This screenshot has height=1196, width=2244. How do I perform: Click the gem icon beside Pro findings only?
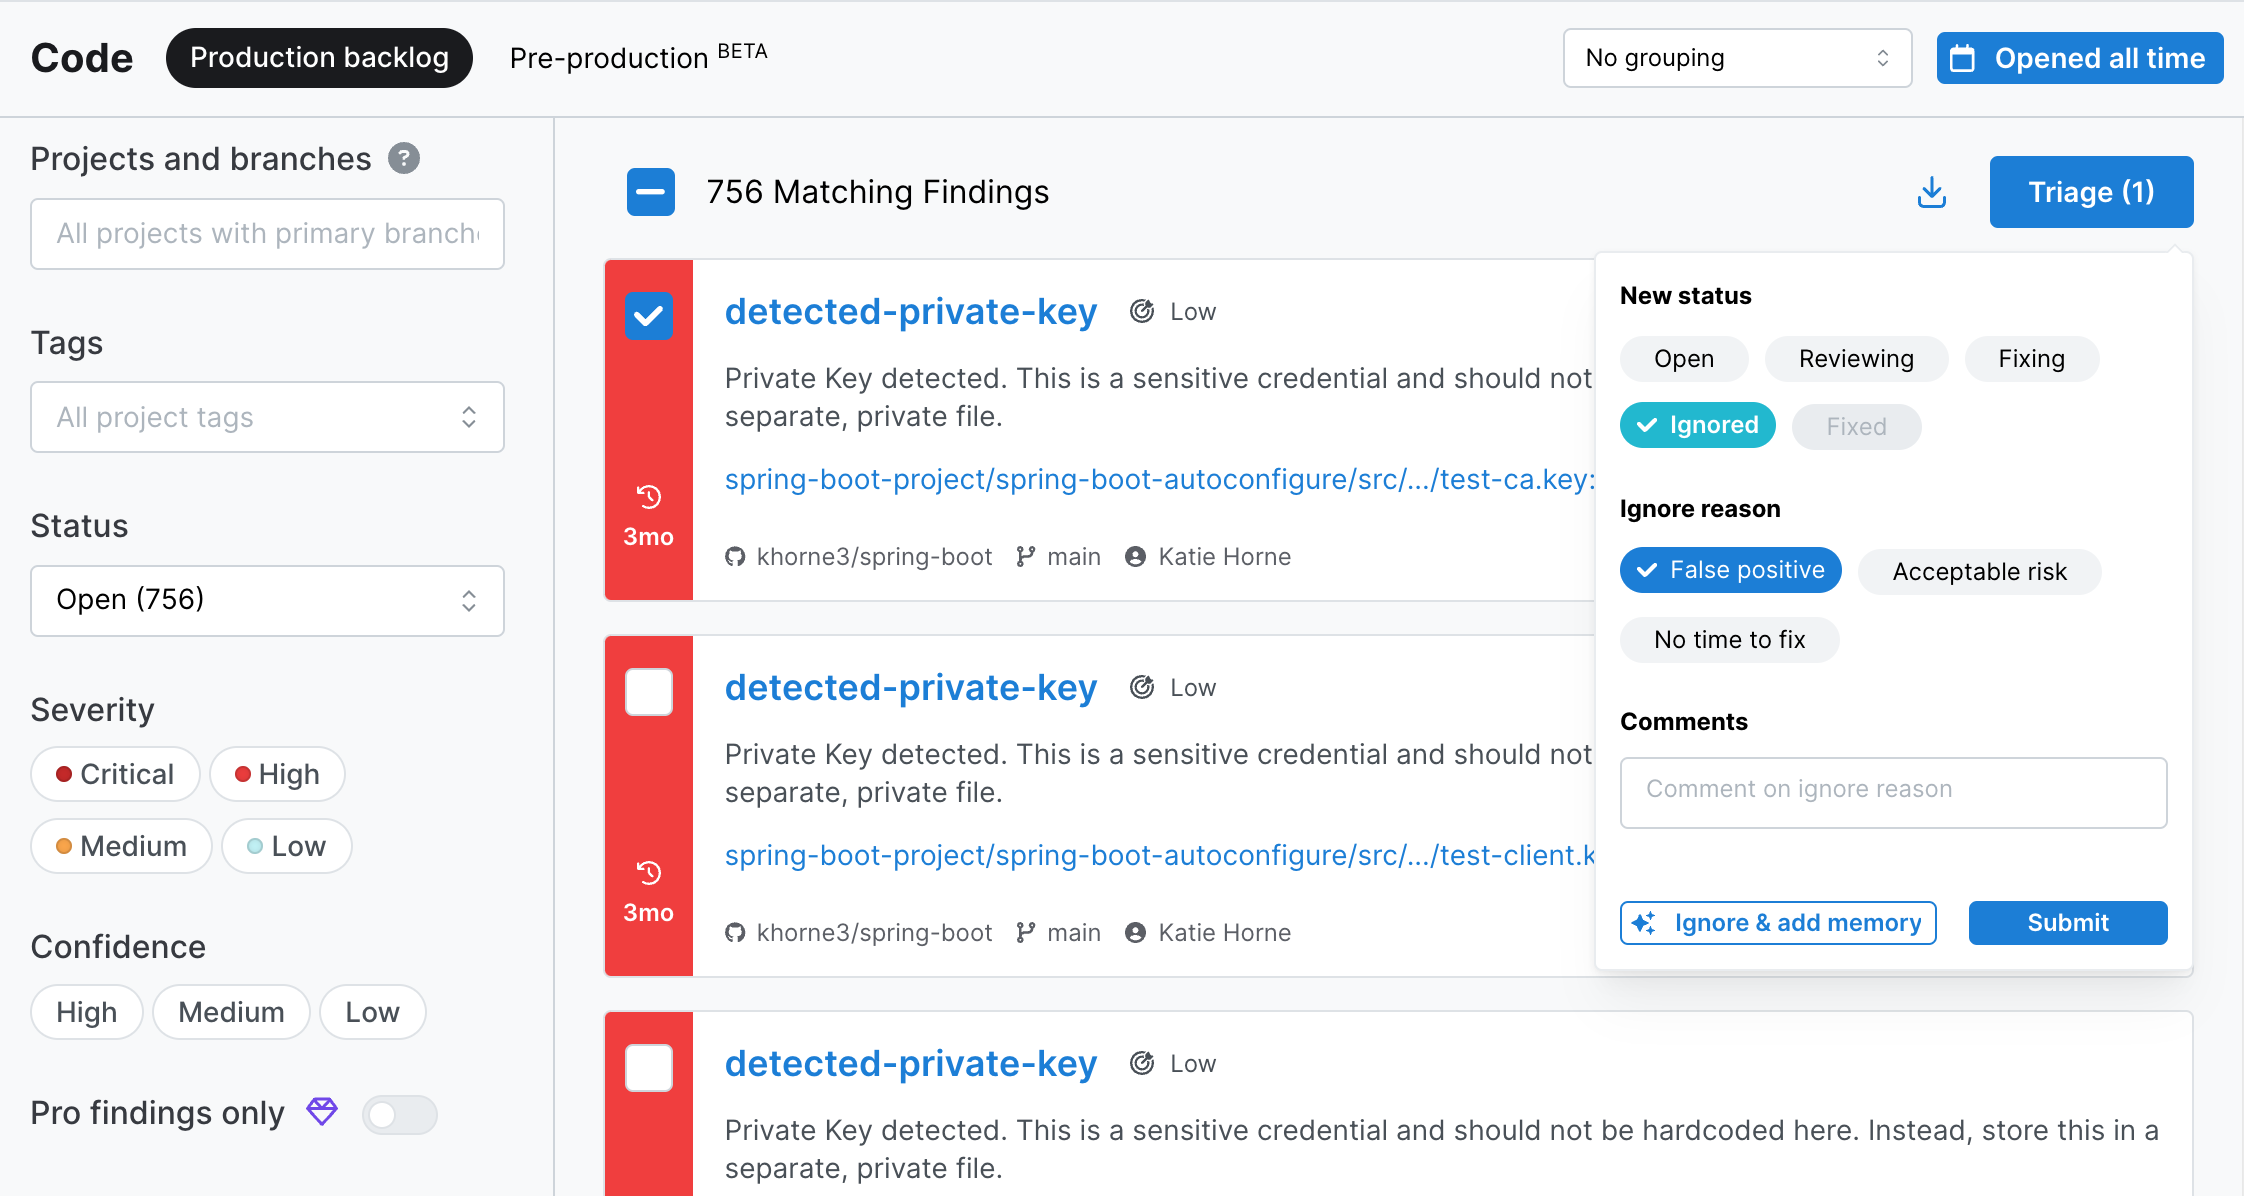[320, 1112]
